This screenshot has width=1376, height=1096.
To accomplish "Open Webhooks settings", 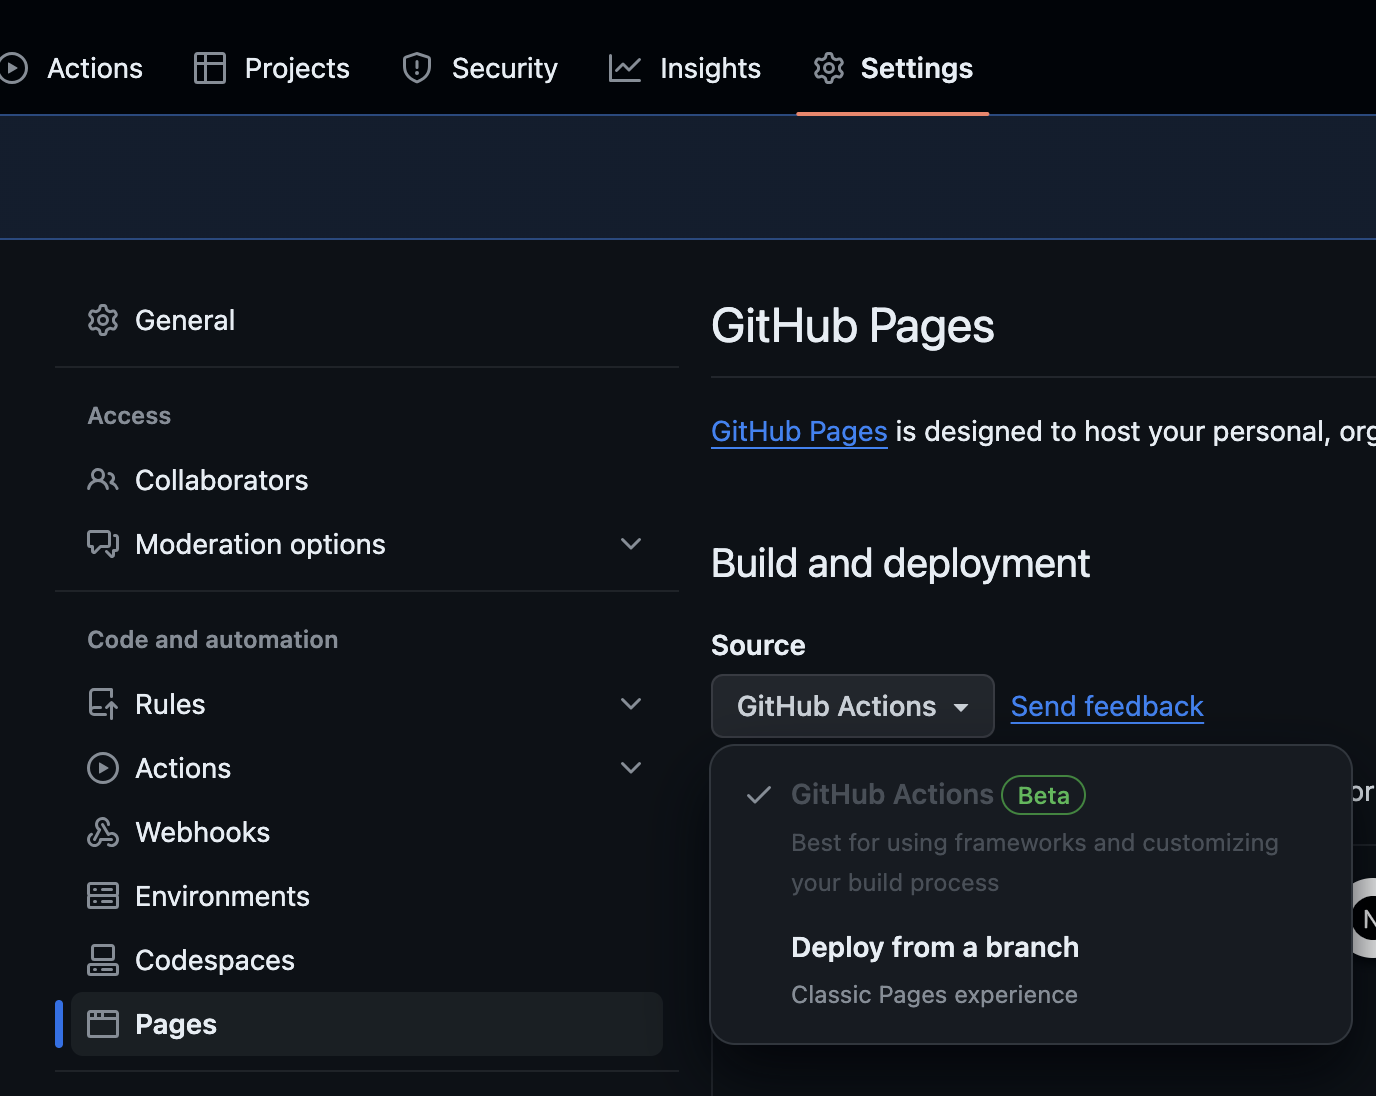I will click(x=367, y=832).
